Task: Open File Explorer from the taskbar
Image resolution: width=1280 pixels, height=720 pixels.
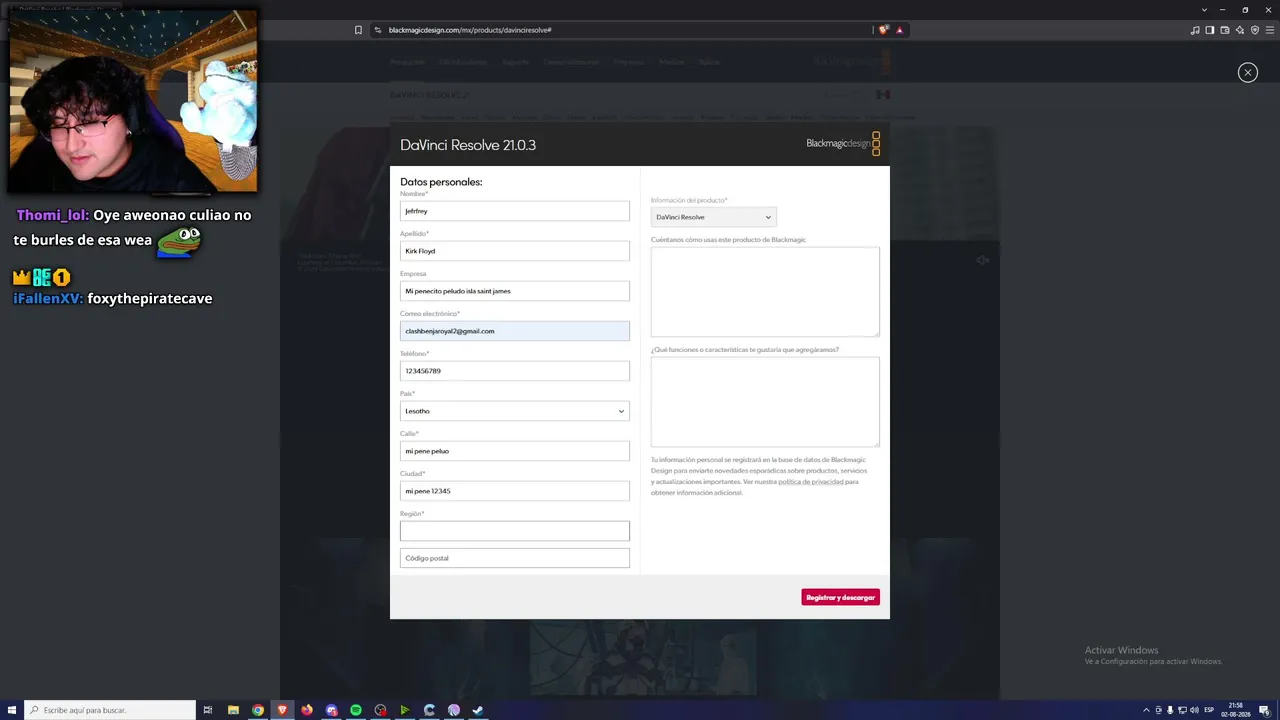Action: click(x=233, y=710)
